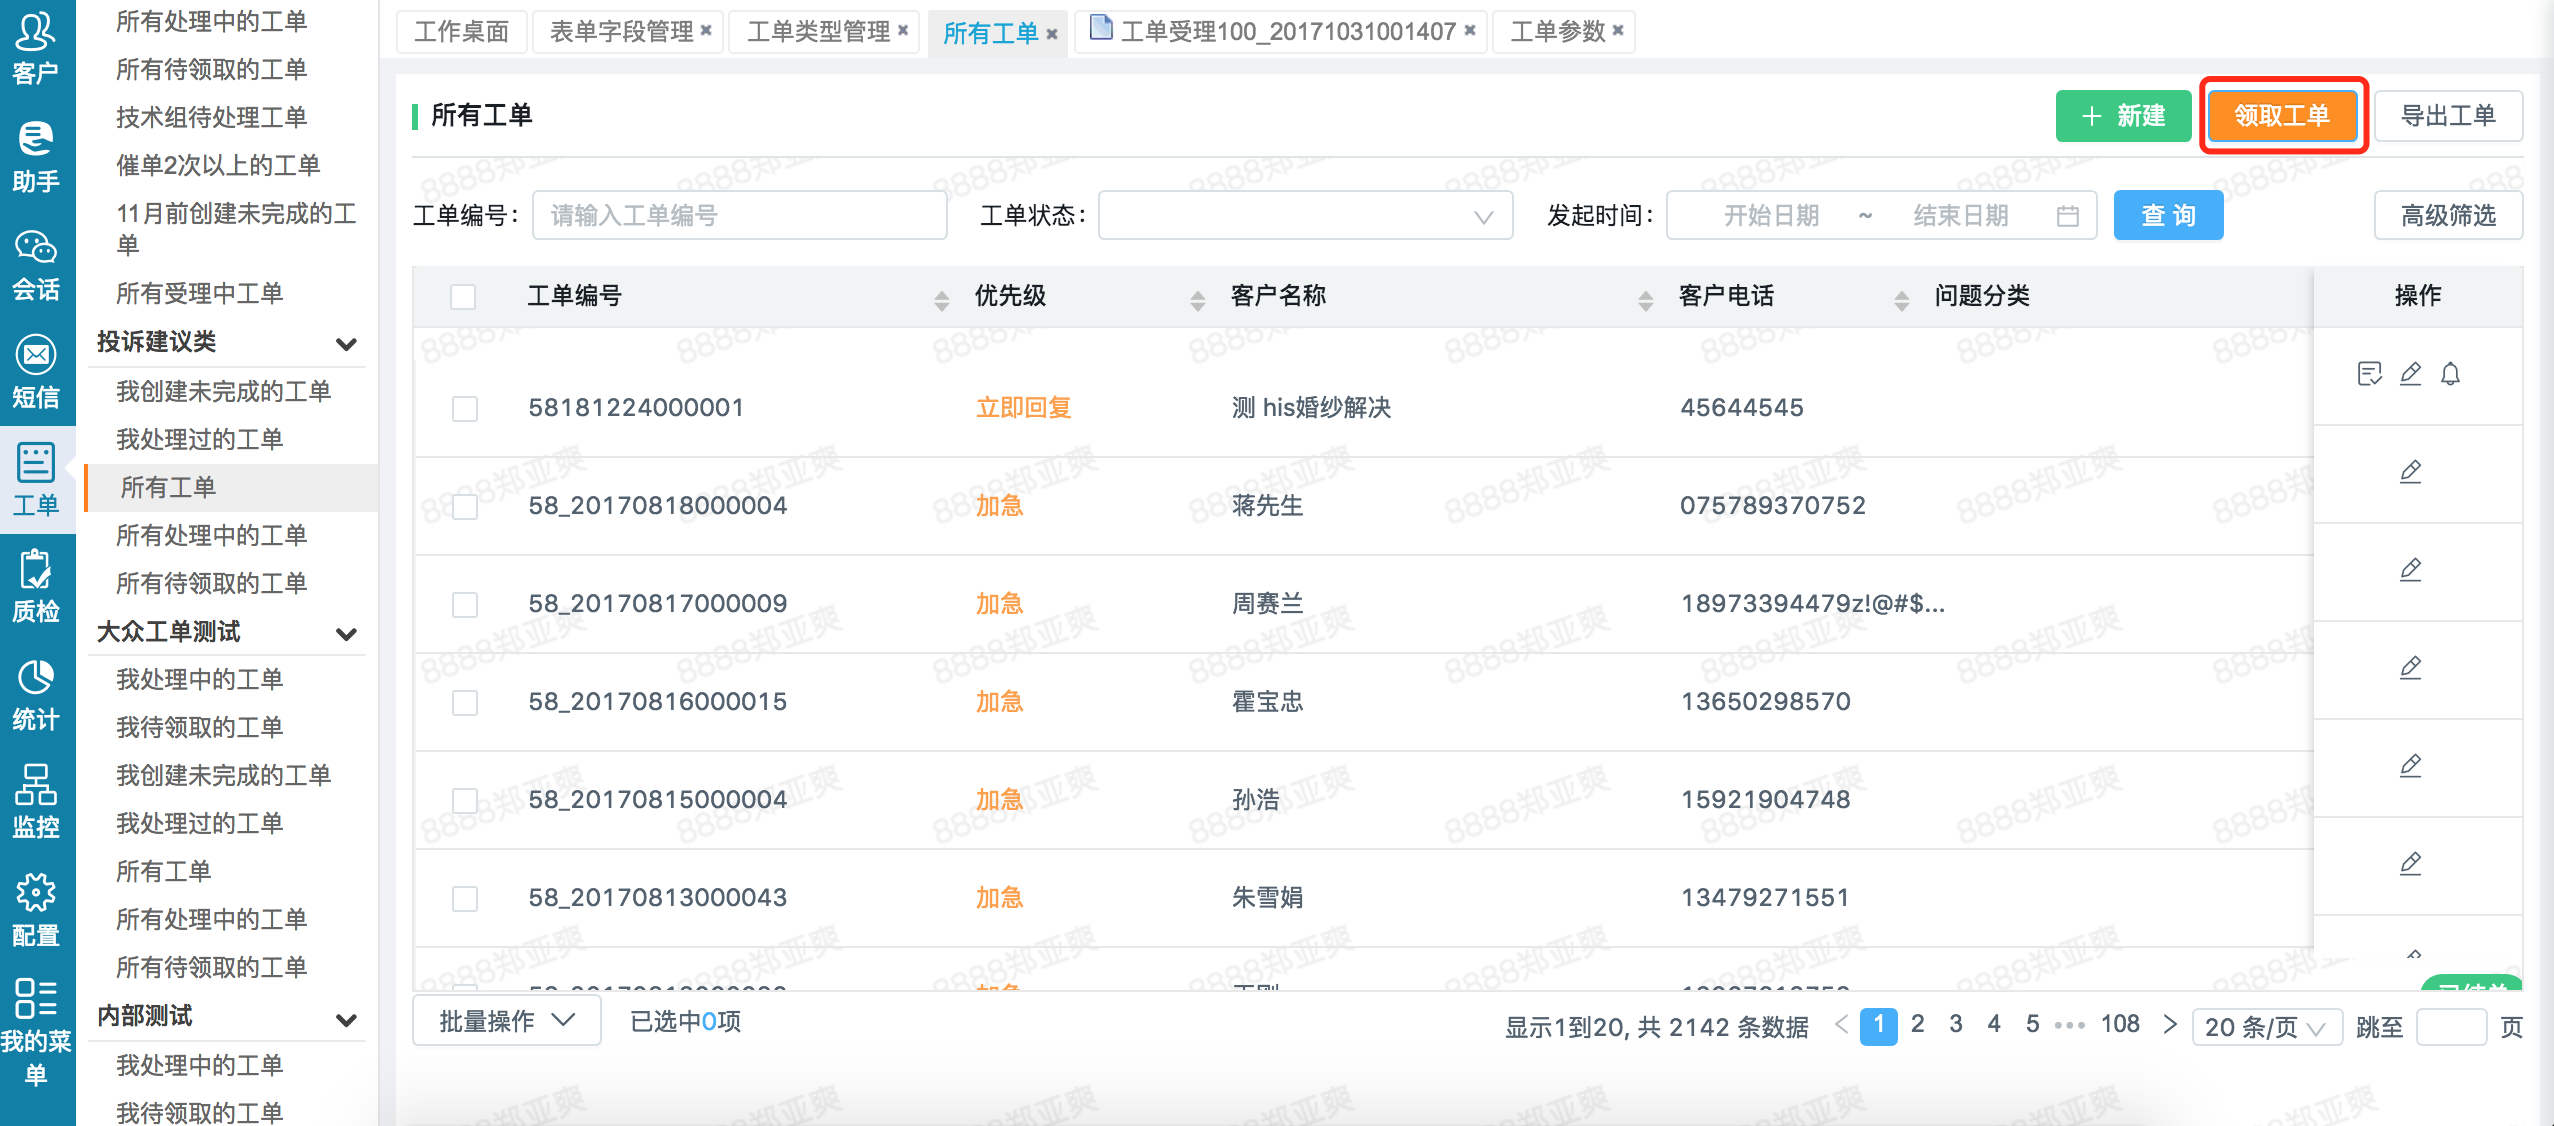This screenshot has width=2554, height=1126.
Task: Close the 所有工单 tab
Action: 1052,34
